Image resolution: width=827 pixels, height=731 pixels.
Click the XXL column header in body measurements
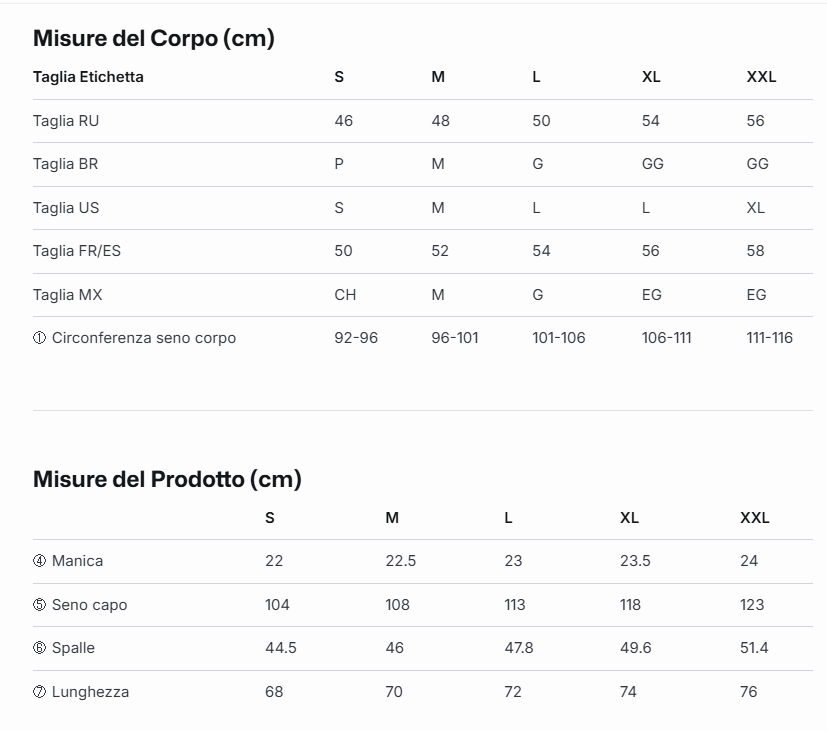(x=761, y=77)
